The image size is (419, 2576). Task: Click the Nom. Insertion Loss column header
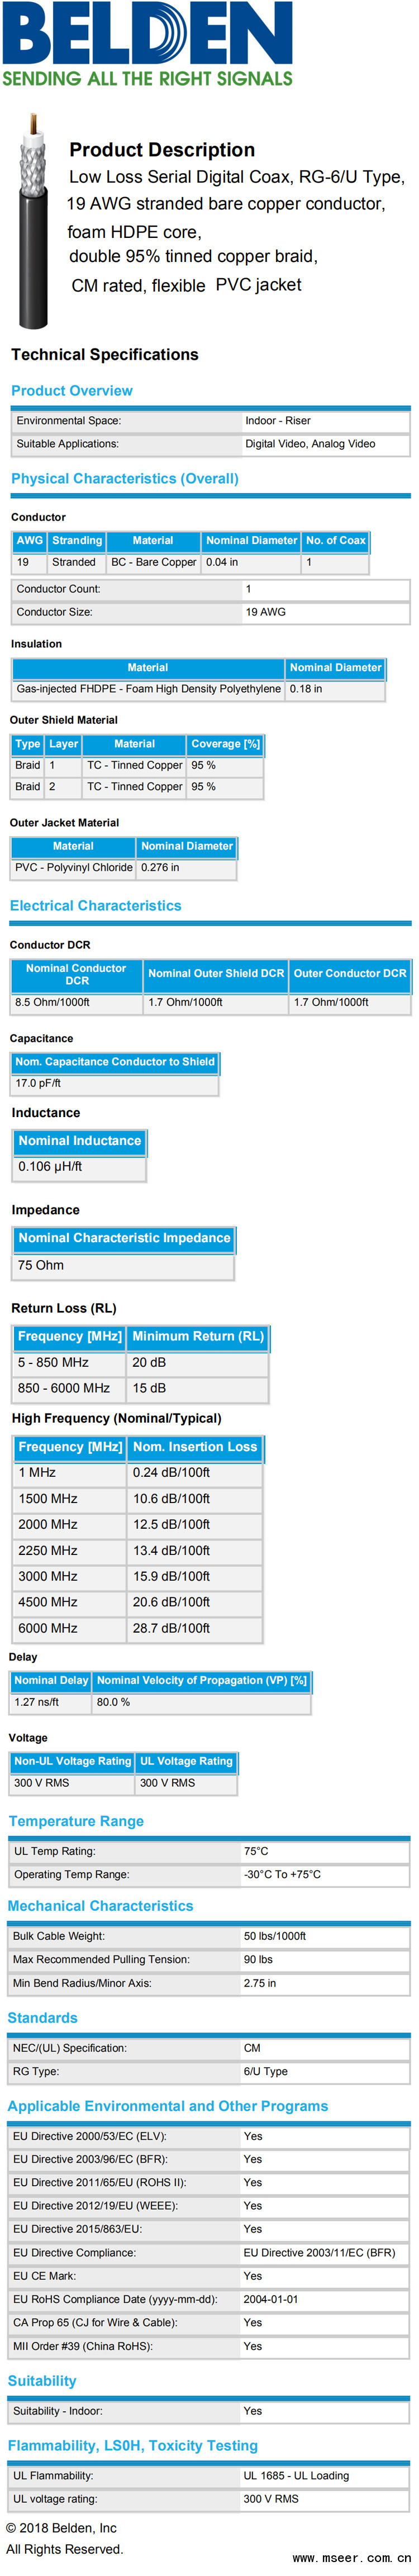(x=195, y=1447)
